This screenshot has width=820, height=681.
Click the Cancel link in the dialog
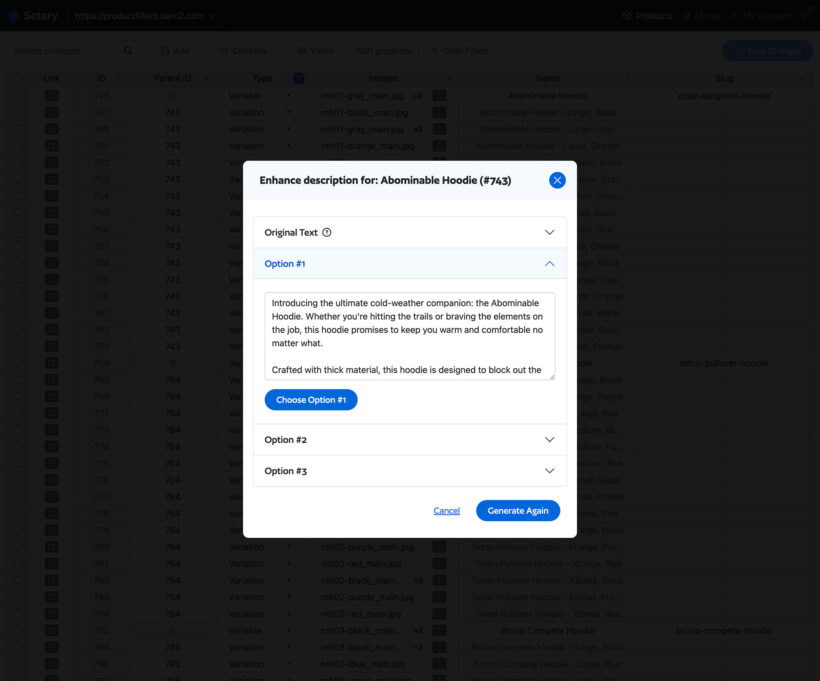pyautogui.click(x=447, y=510)
